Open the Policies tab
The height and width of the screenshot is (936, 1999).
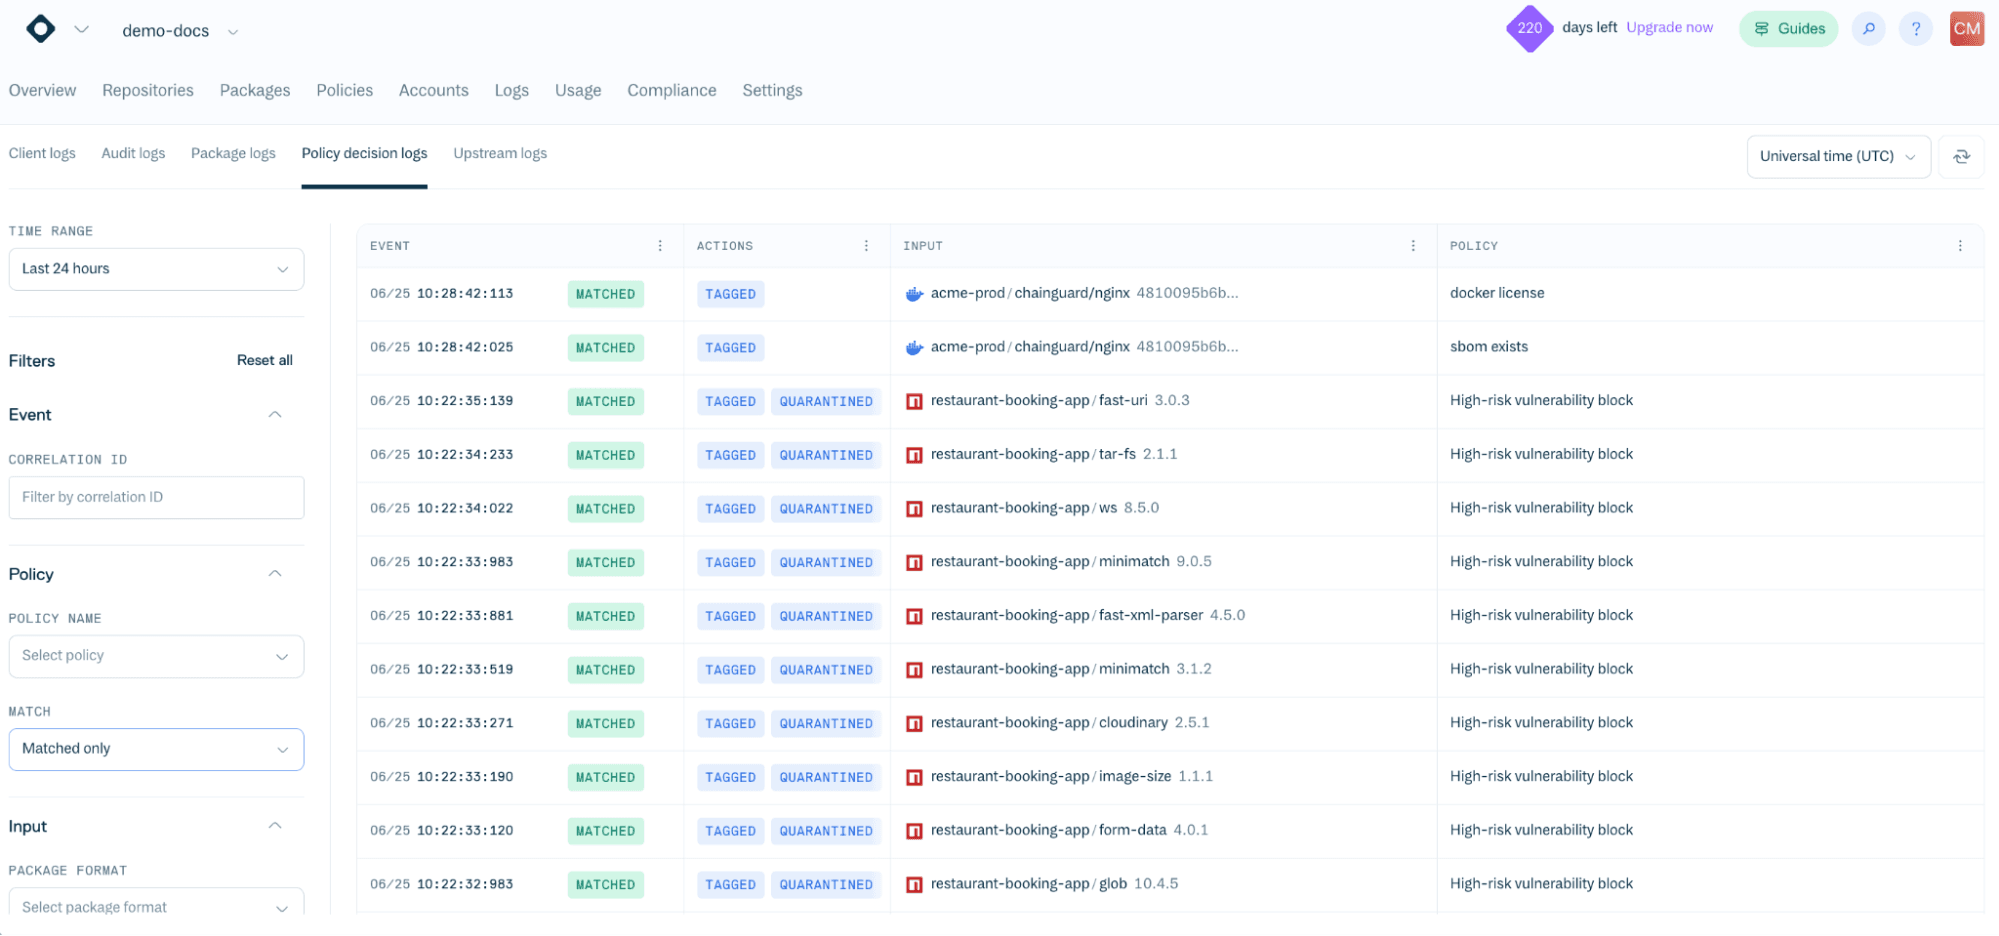point(344,90)
